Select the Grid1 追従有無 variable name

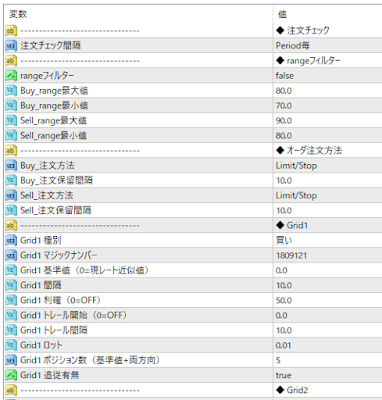(50, 375)
